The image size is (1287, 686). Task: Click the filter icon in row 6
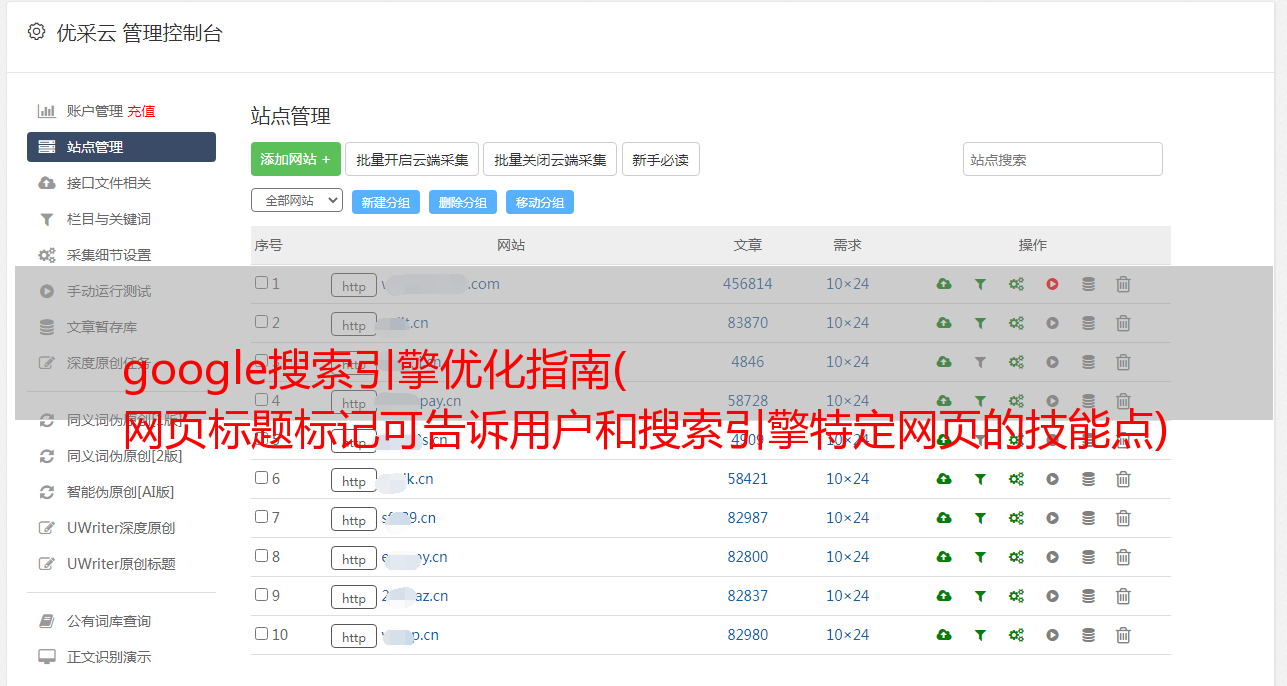(x=980, y=479)
